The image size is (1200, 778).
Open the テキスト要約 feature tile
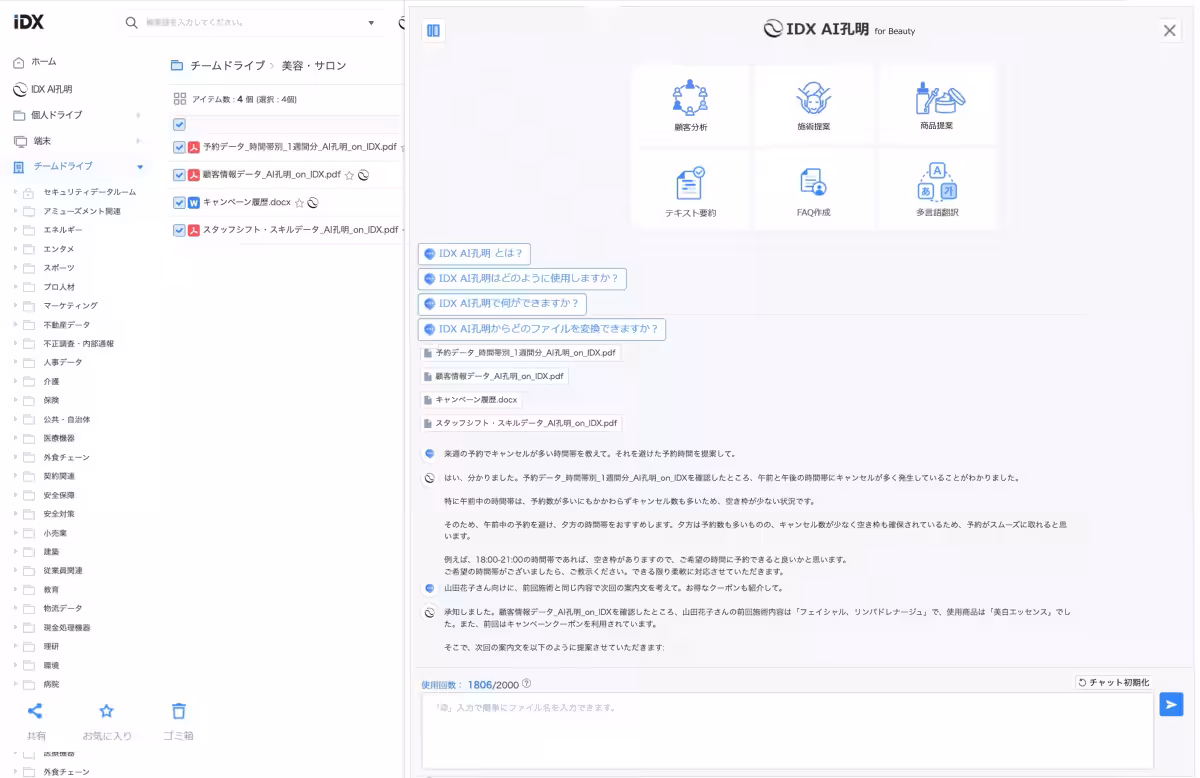pos(690,190)
